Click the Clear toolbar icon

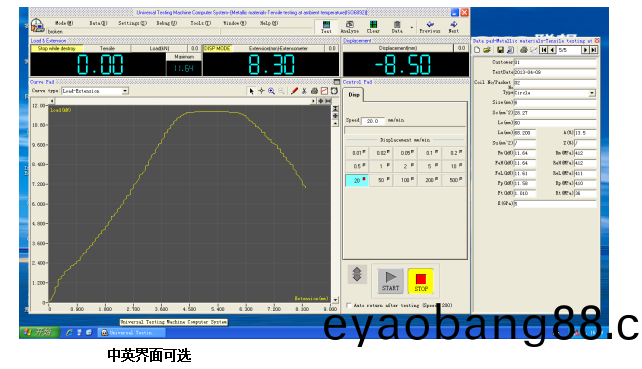pos(373,27)
